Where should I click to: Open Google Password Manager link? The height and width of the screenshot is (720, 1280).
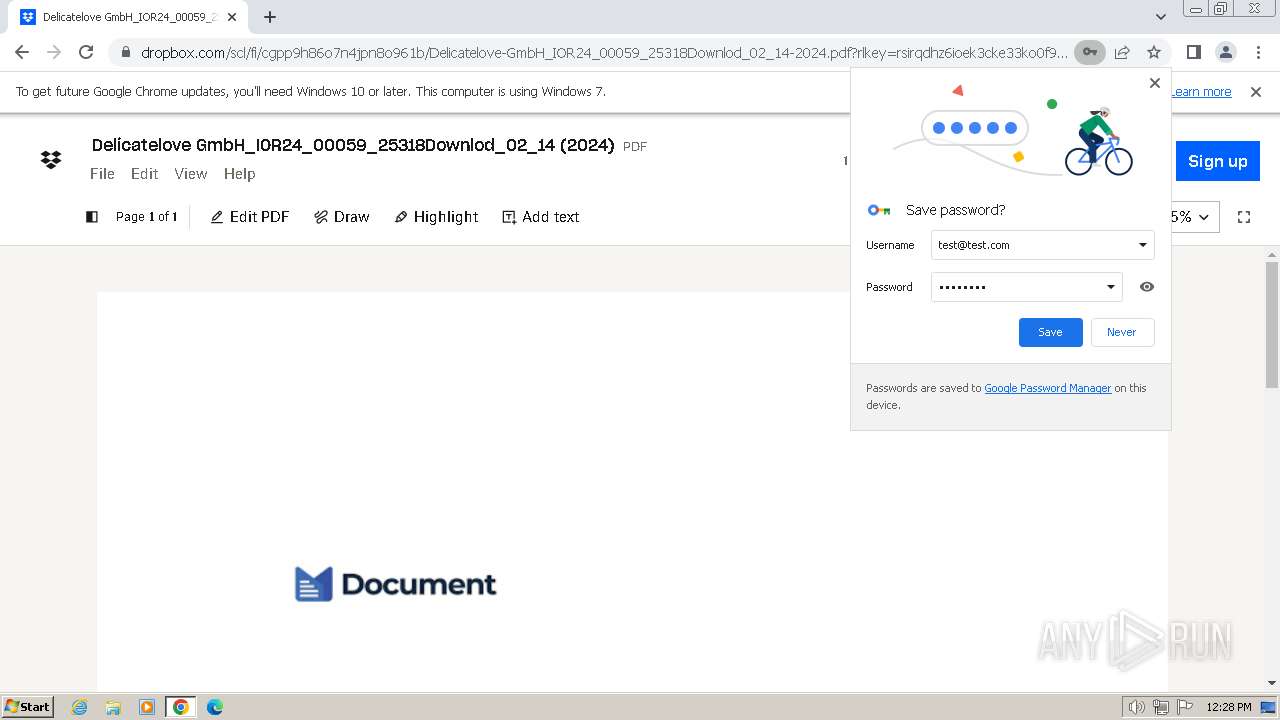pyautogui.click(x=1047, y=388)
